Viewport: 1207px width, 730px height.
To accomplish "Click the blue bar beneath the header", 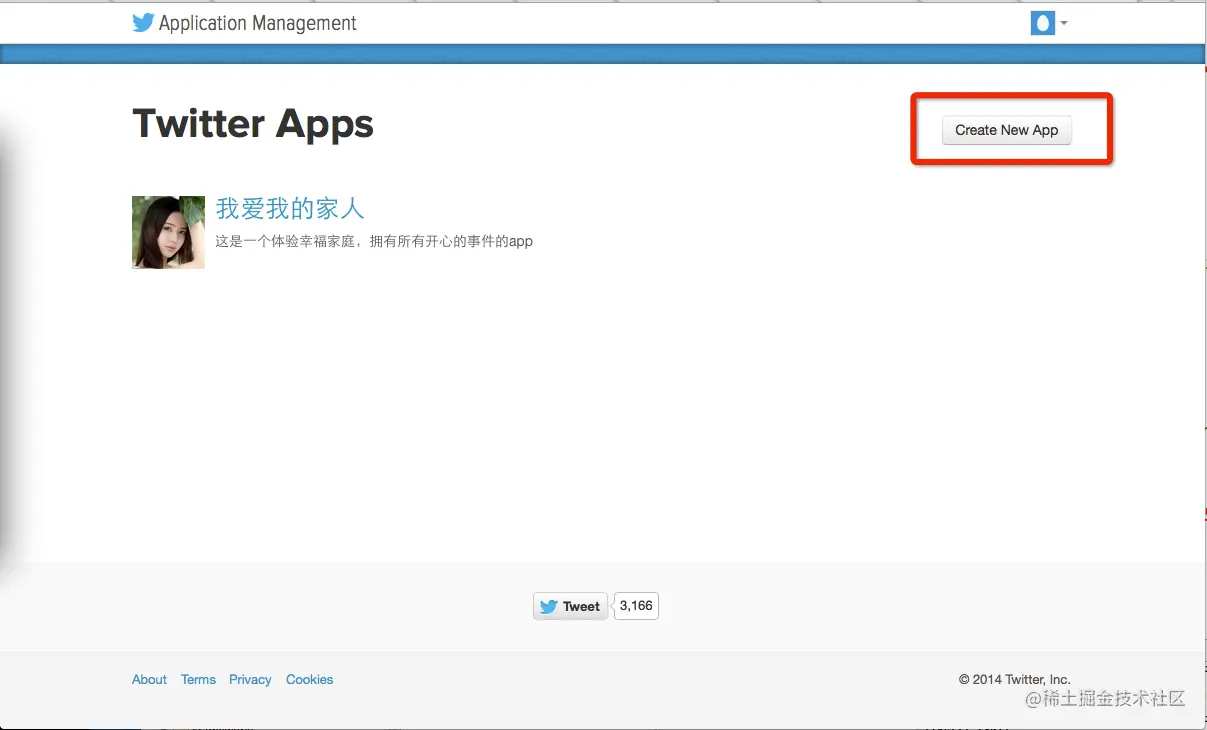I will tap(603, 54).
